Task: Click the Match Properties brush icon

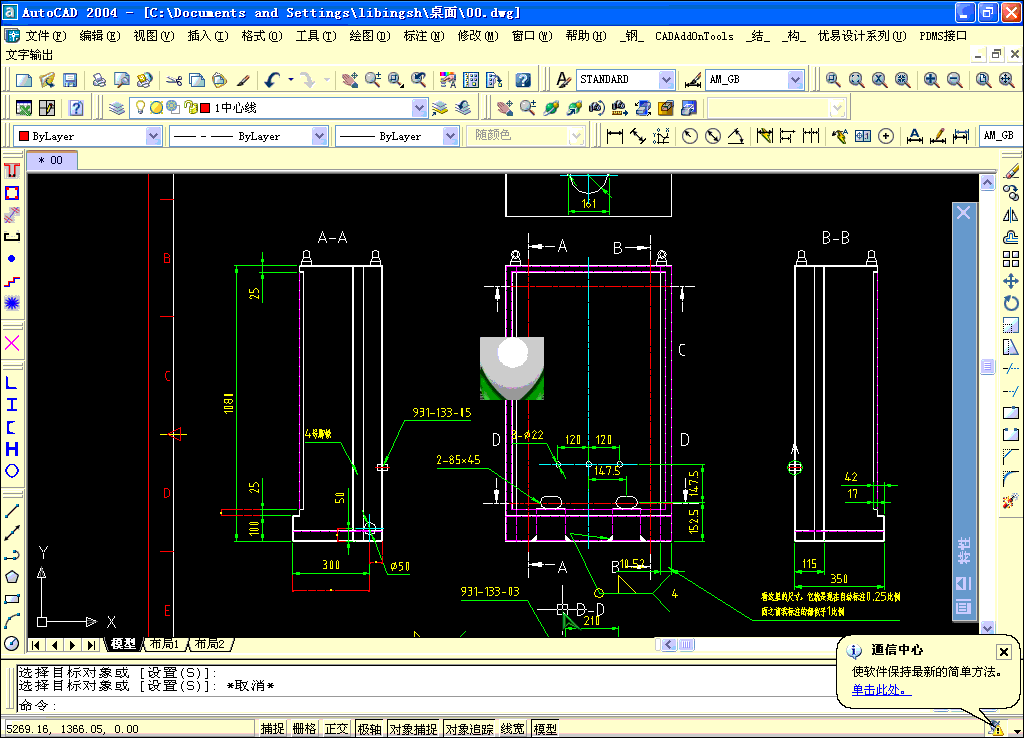Action: (243, 80)
